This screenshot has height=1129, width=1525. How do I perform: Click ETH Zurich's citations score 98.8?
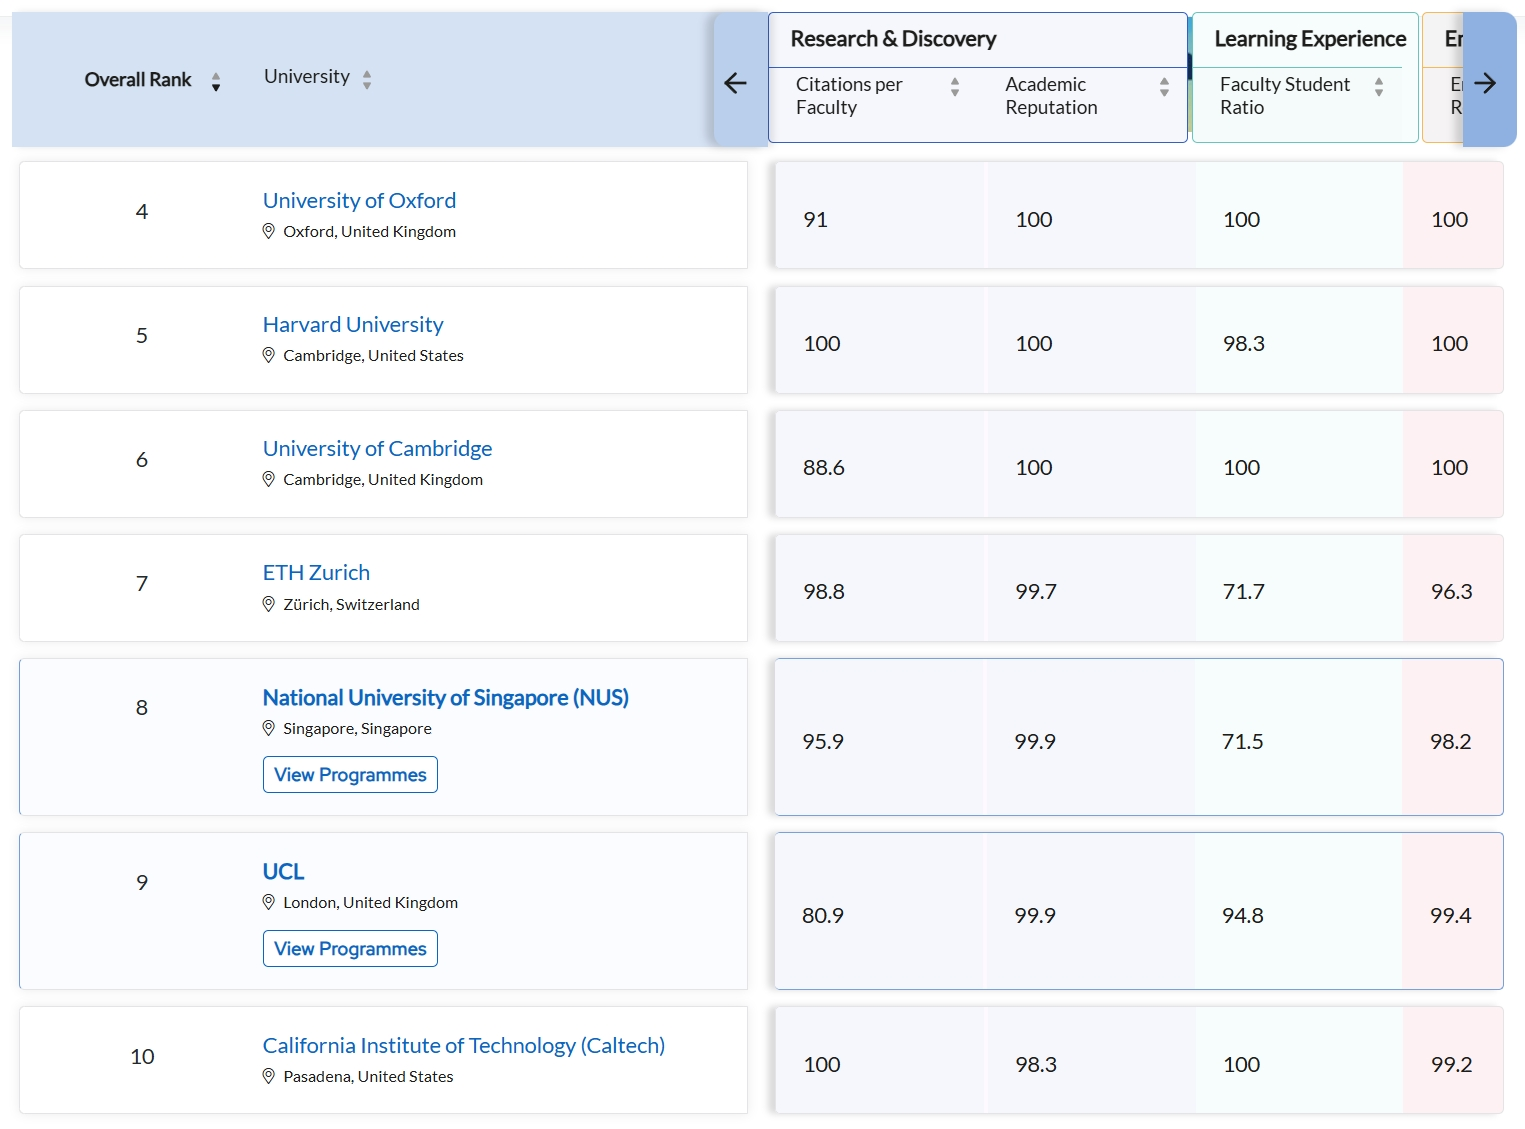tap(823, 592)
